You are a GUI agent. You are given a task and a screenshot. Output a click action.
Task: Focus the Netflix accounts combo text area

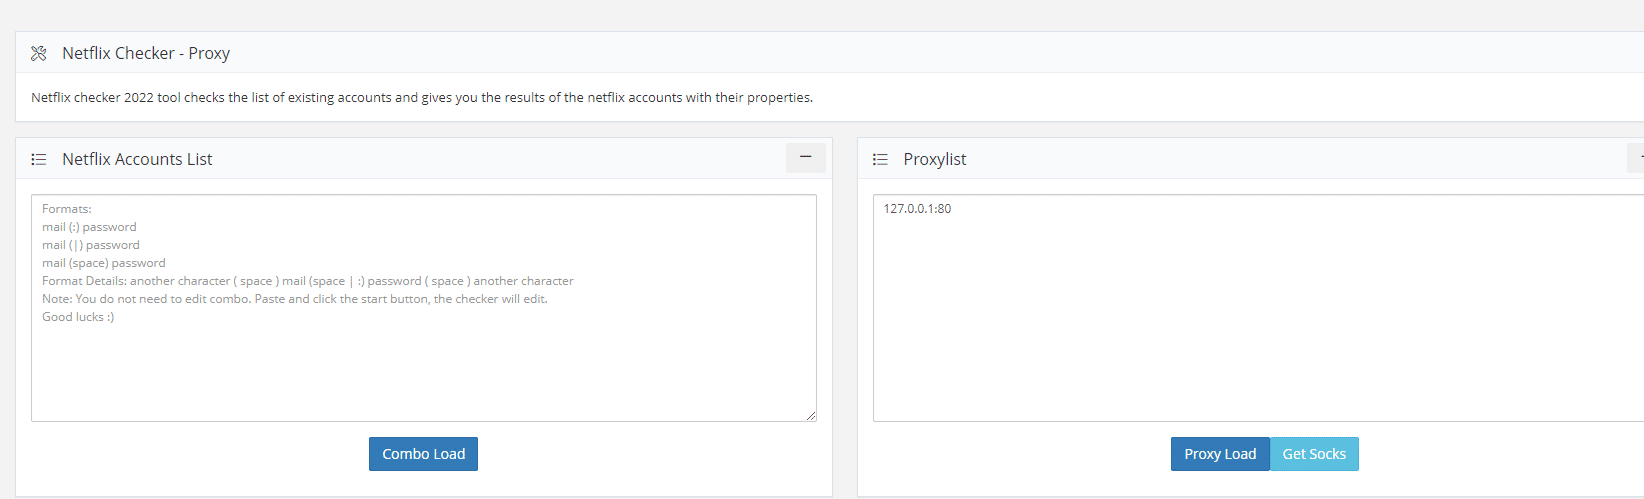coord(423,370)
